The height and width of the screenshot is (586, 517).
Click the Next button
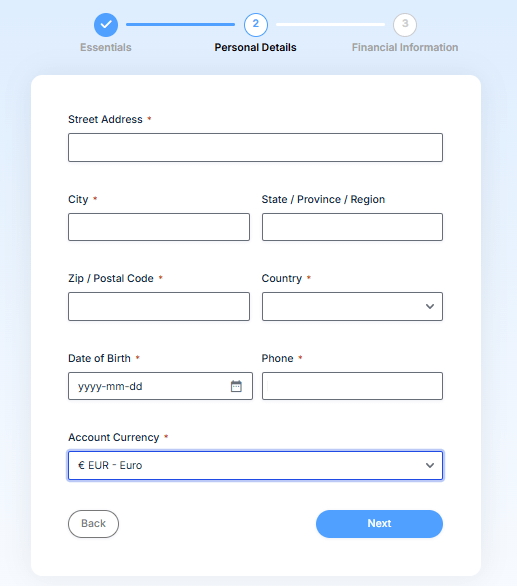tap(379, 524)
